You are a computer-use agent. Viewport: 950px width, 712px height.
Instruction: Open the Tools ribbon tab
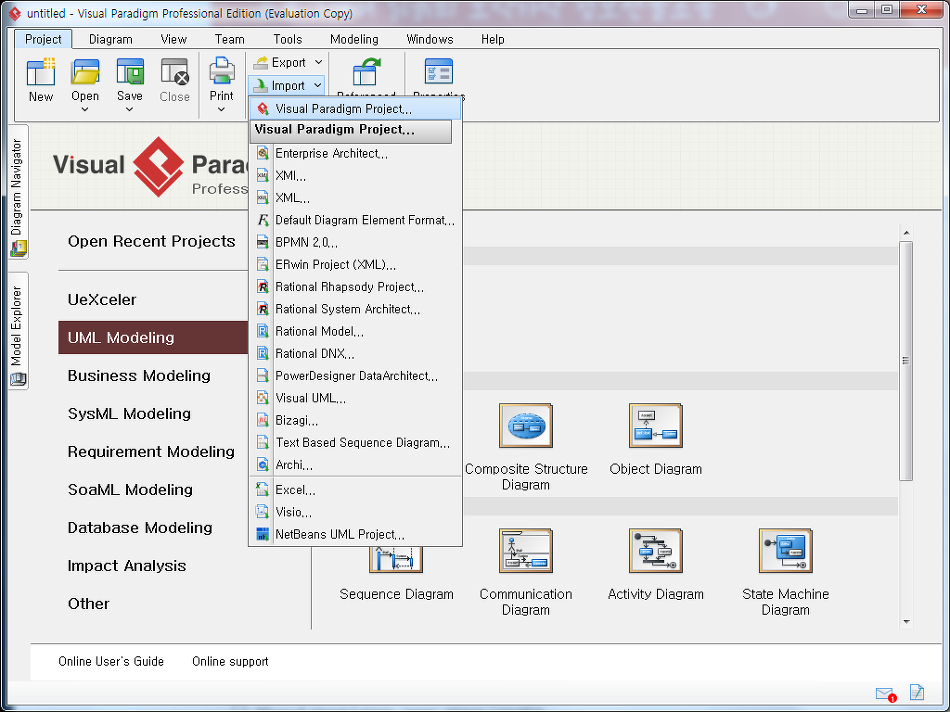pyautogui.click(x=287, y=39)
